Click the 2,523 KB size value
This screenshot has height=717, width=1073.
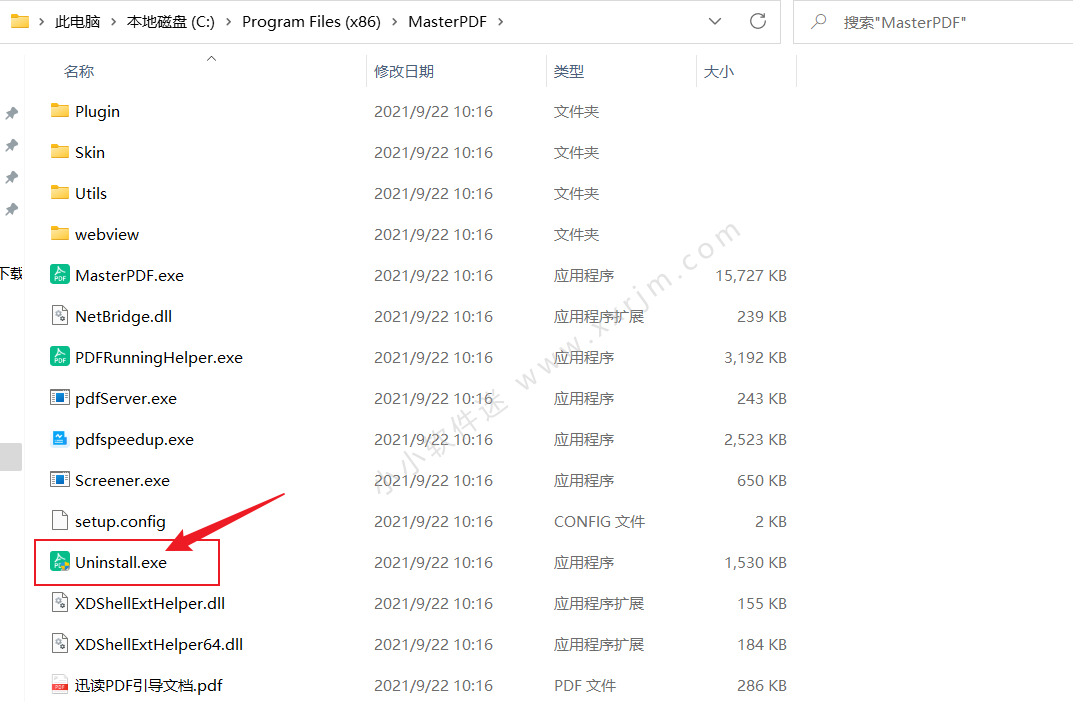(x=755, y=440)
